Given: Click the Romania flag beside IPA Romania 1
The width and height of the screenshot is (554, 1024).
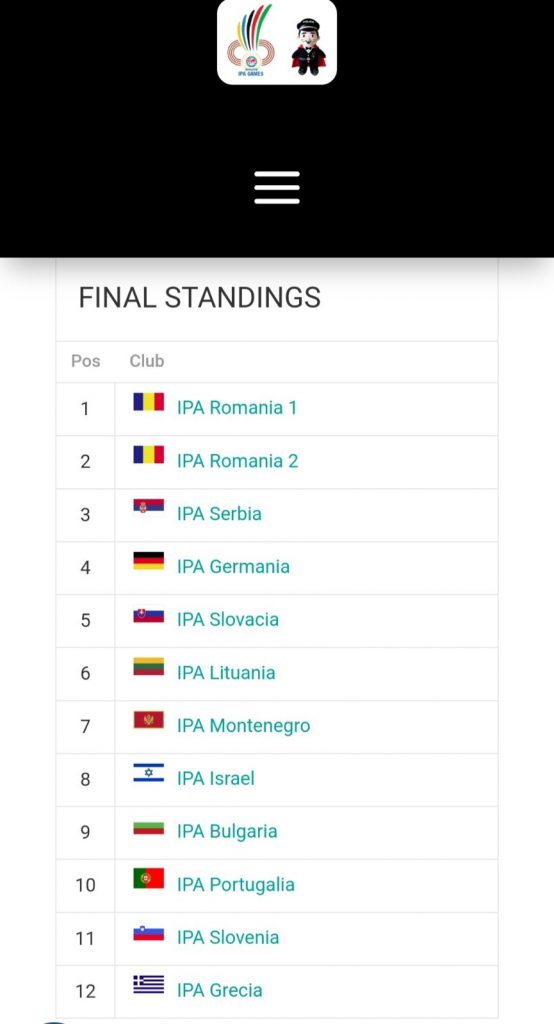Looking at the screenshot, I should [149, 402].
